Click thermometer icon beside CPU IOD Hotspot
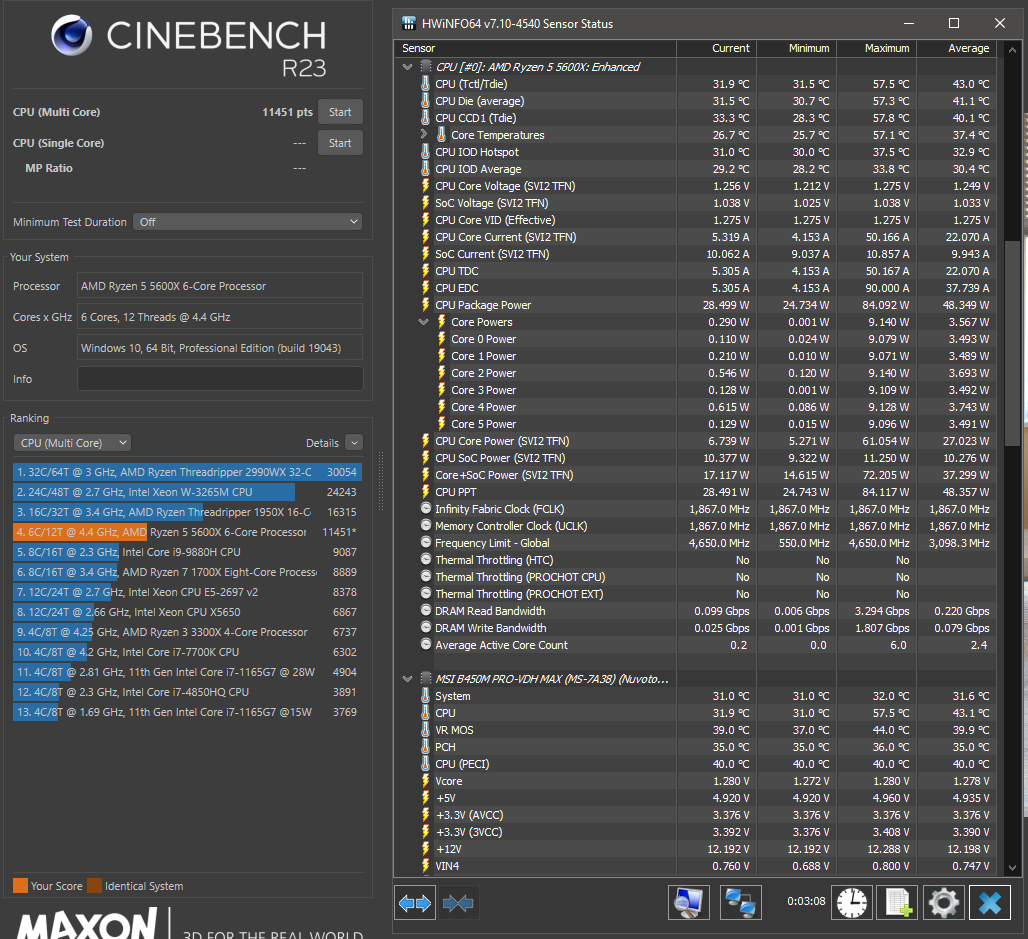The height and width of the screenshot is (939, 1028). click(x=425, y=151)
